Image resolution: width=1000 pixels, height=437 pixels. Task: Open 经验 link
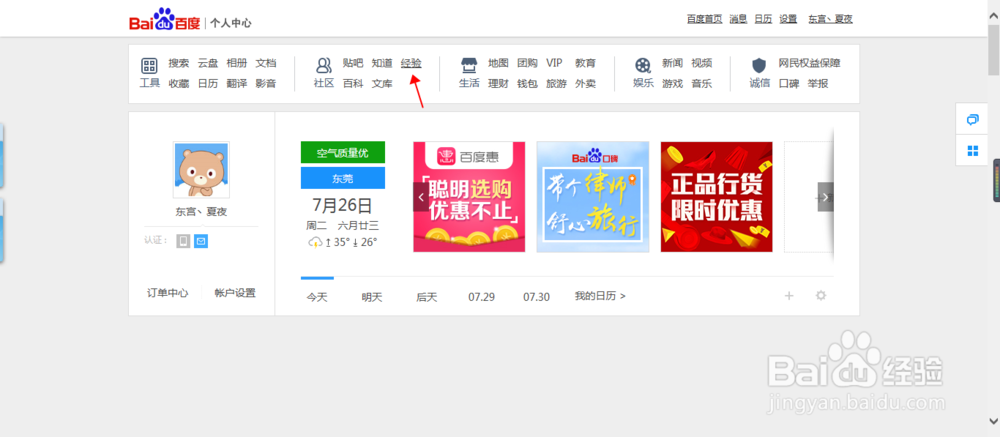pyautogui.click(x=411, y=63)
